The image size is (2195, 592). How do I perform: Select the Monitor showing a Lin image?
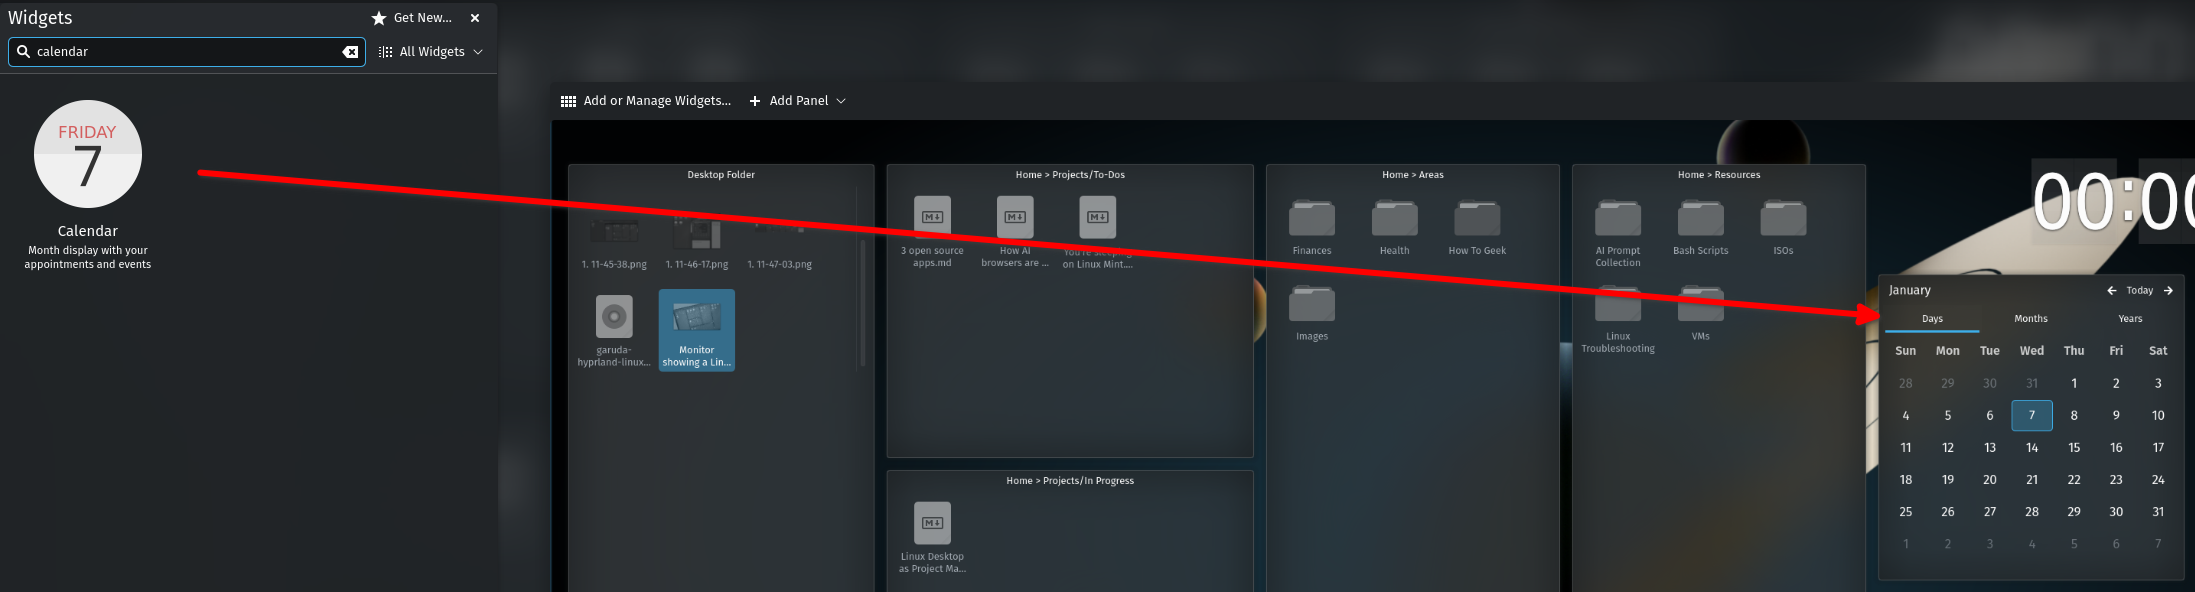[697, 330]
